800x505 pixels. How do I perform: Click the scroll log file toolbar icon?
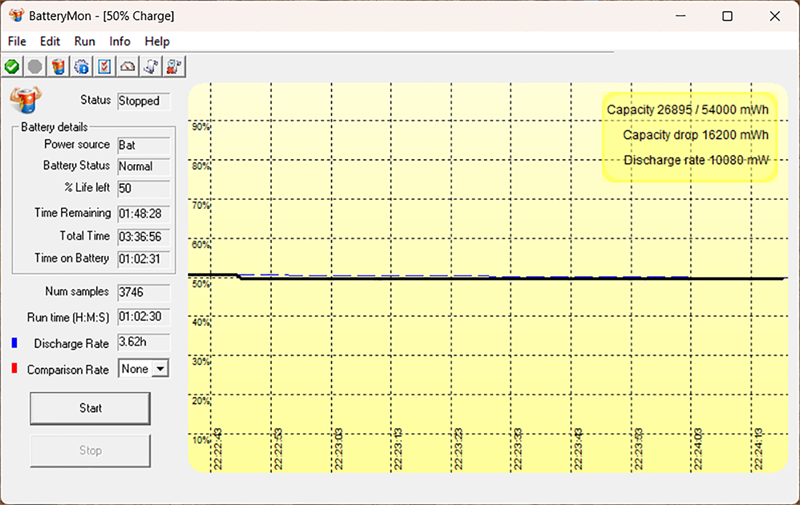[x=151, y=67]
